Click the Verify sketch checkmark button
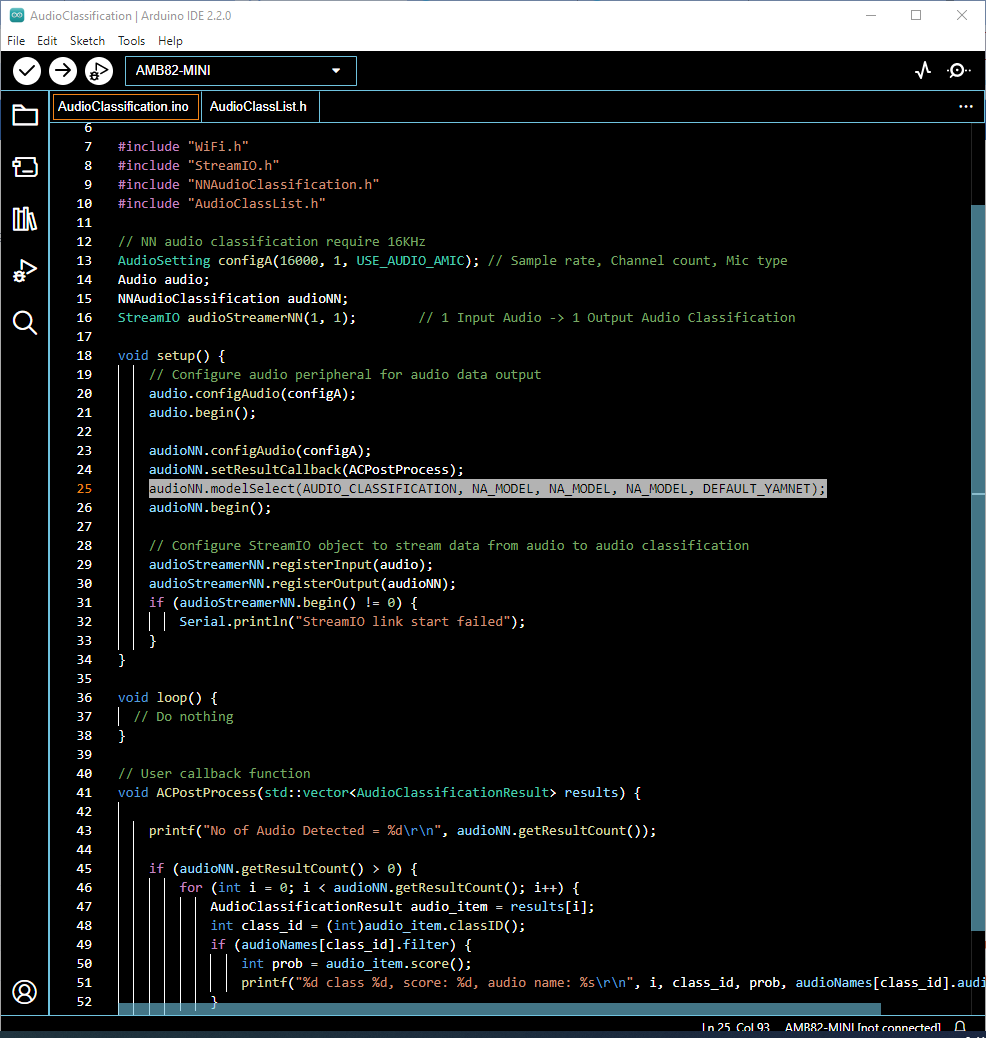This screenshot has width=986, height=1038. [x=27, y=70]
